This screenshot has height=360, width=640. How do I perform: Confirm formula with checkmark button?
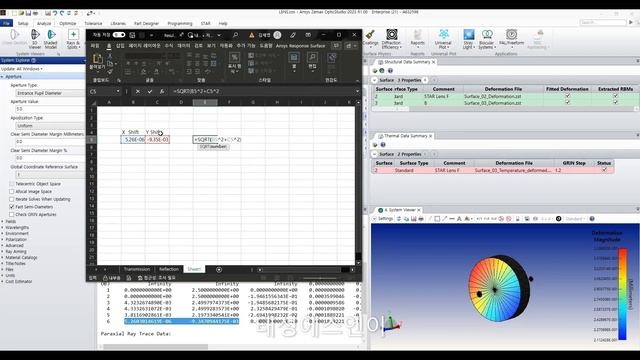[x=150, y=91]
